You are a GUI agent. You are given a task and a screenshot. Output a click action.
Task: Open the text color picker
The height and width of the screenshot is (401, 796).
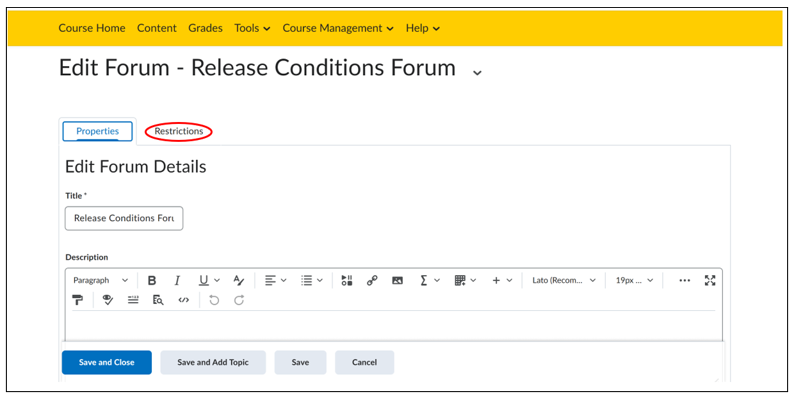pos(239,280)
